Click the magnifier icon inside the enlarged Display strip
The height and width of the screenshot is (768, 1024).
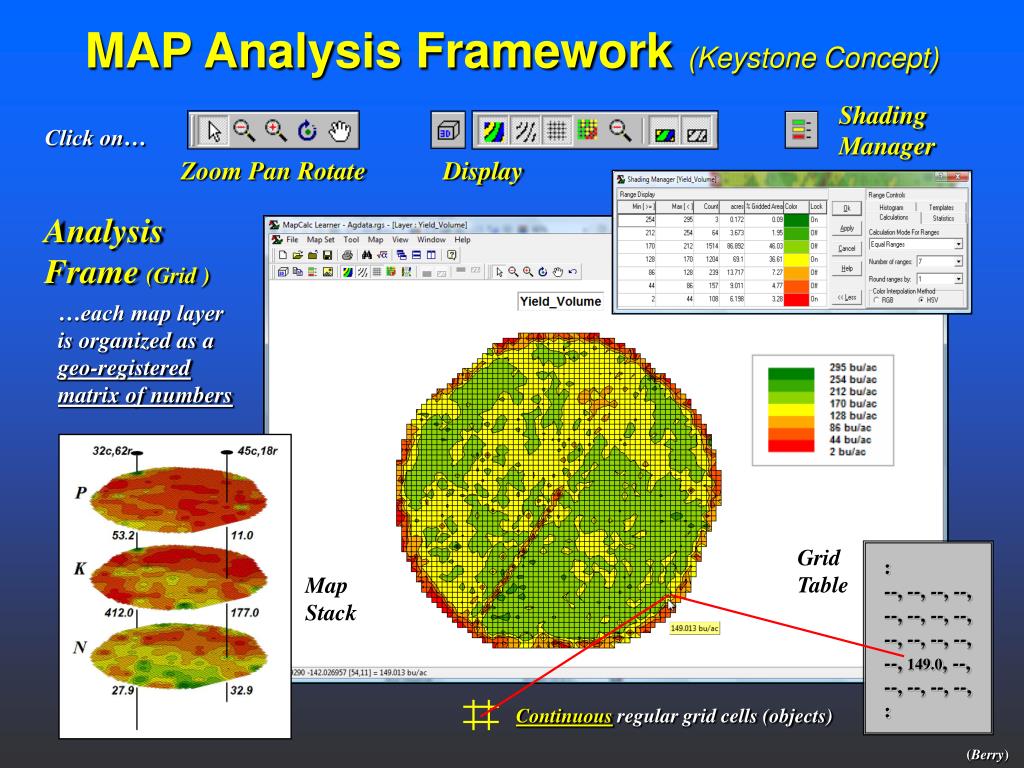[620, 131]
